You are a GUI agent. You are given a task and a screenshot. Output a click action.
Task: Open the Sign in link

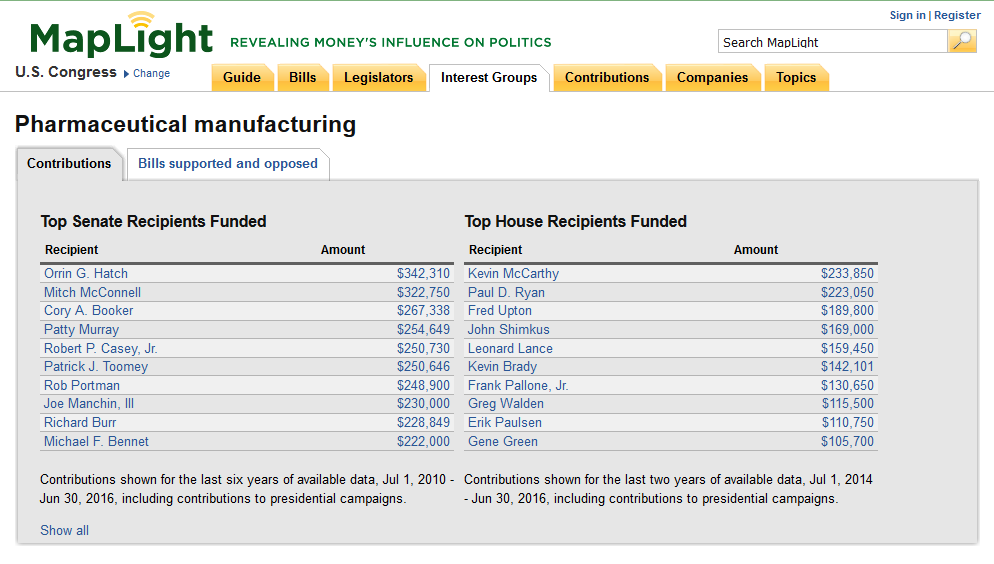tap(907, 15)
